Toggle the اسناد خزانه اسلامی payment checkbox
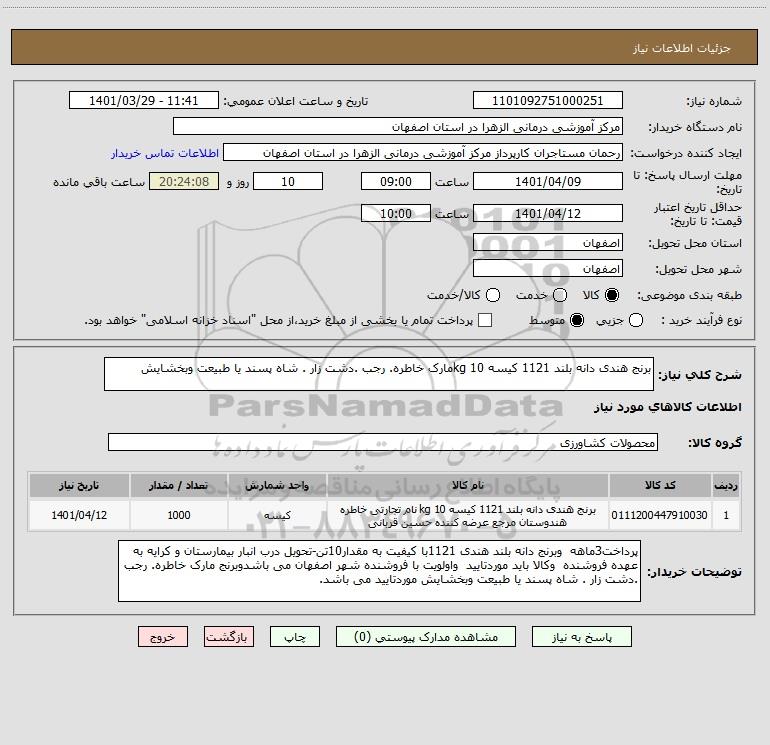770x745 pixels. (x=485, y=320)
